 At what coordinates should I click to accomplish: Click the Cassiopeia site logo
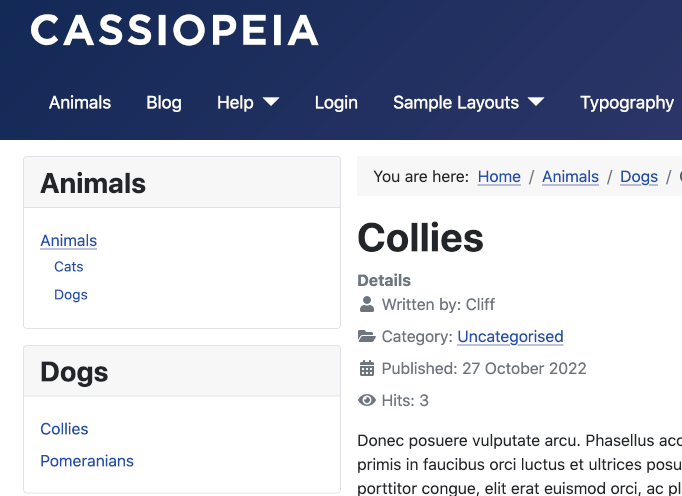point(175,31)
